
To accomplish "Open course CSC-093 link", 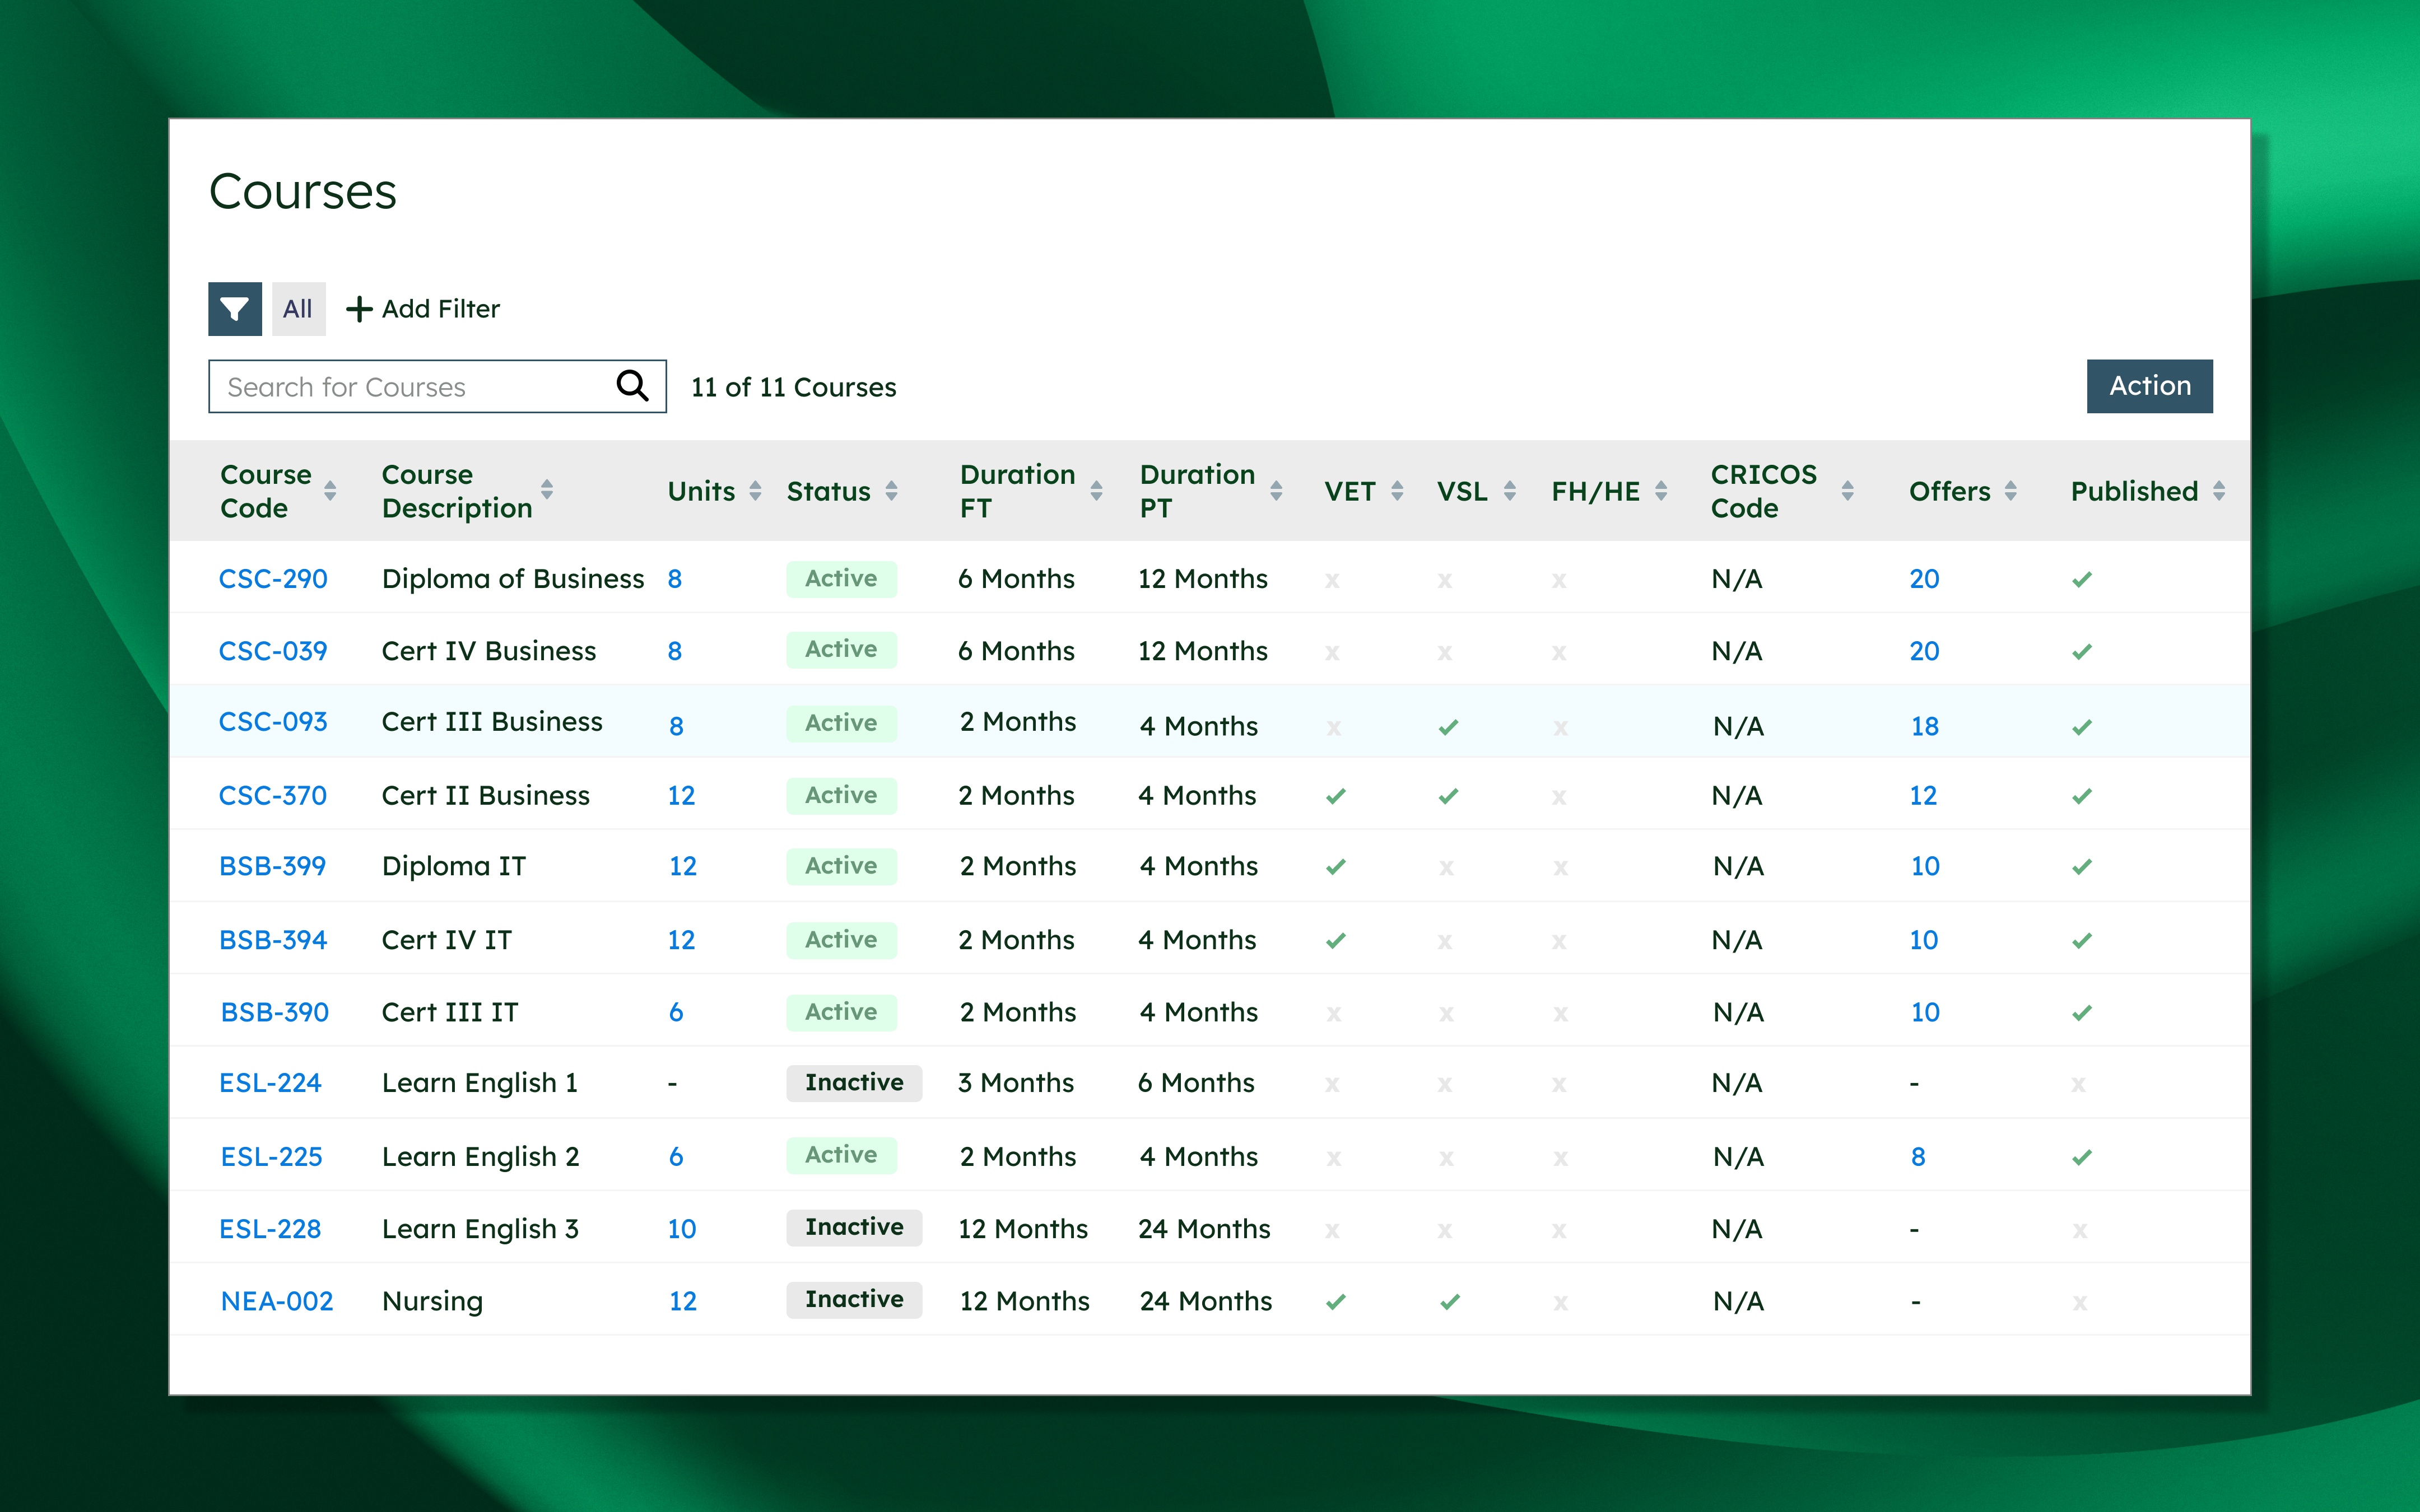I will coord(273,722).
